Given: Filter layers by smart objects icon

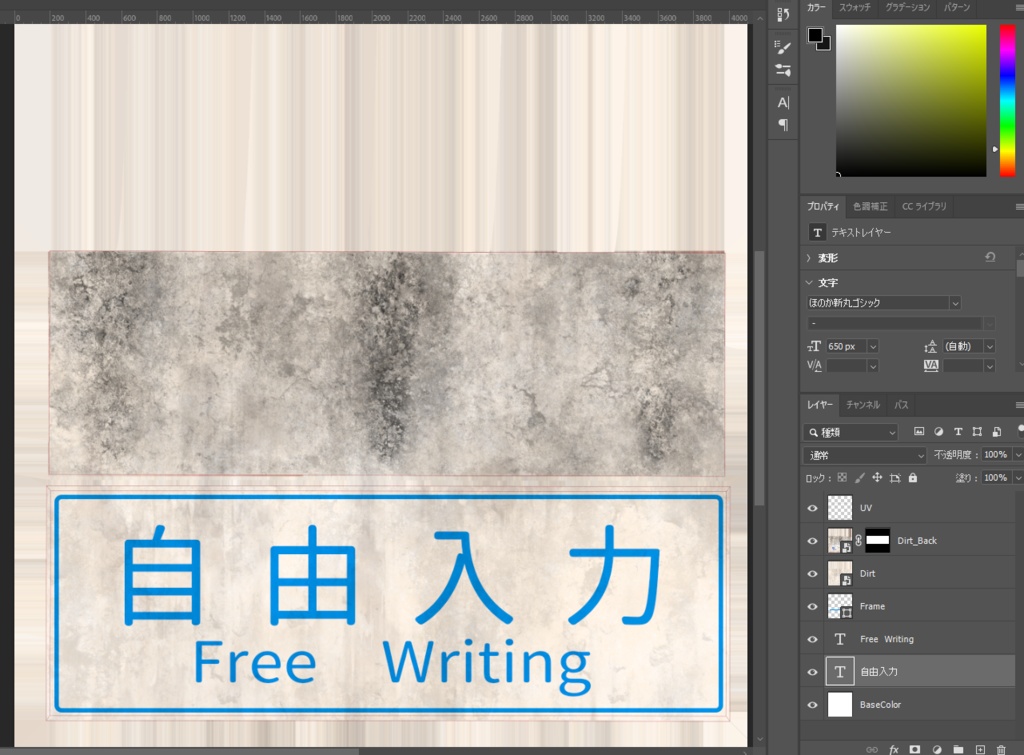Looking at the screenshot, I should 997,432.
